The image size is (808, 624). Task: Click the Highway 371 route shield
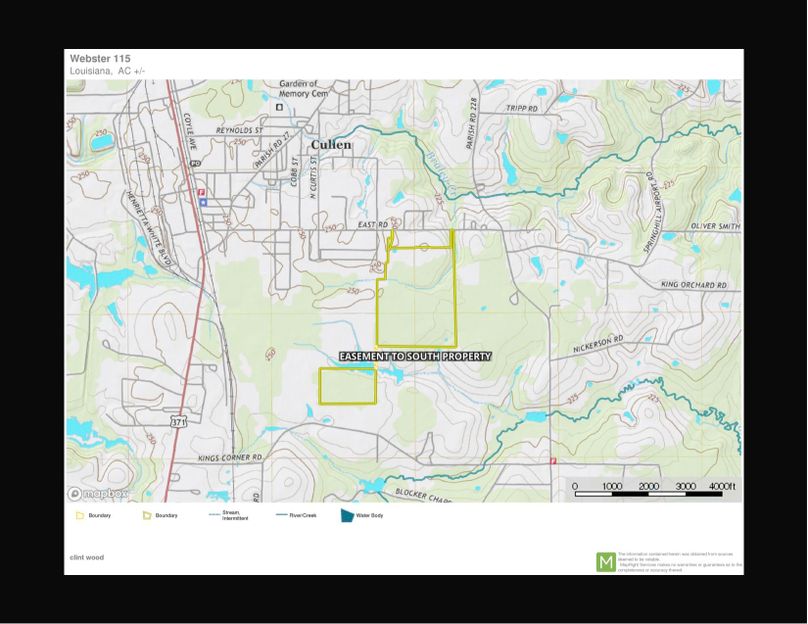(x=178, y=421)
